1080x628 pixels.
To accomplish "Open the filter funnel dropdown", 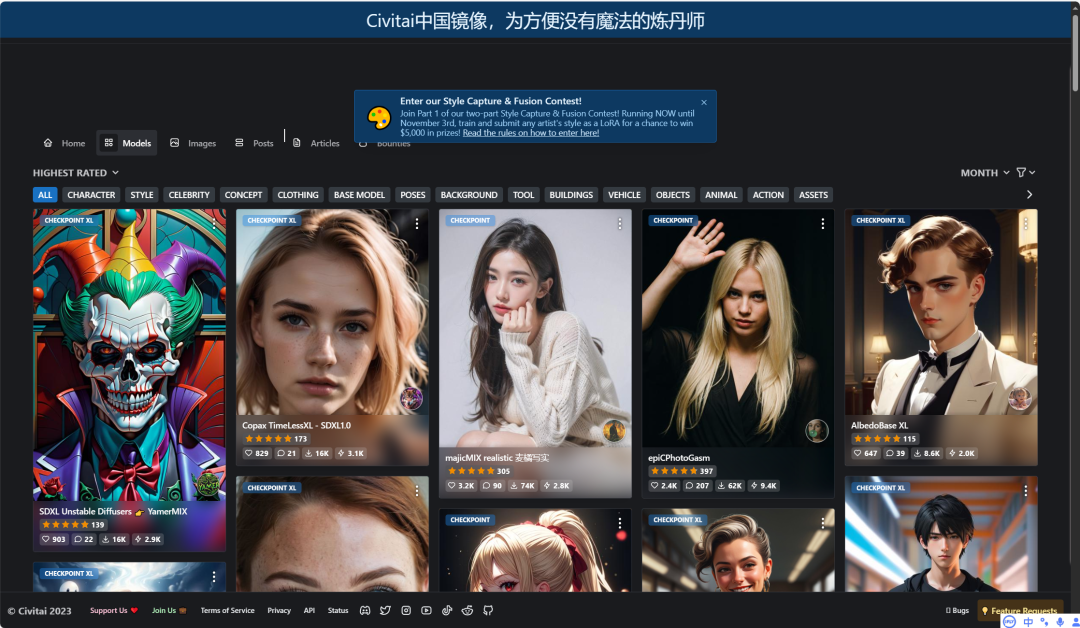I will click(x=1026, y=173).
